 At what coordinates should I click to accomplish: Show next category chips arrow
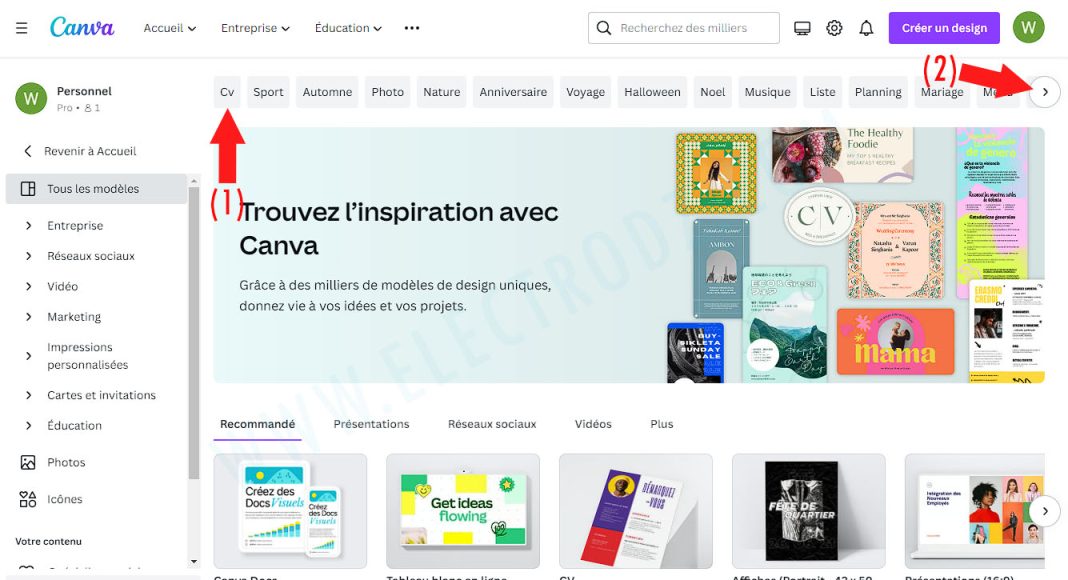pyautogui.click(x=1045, y=92)
